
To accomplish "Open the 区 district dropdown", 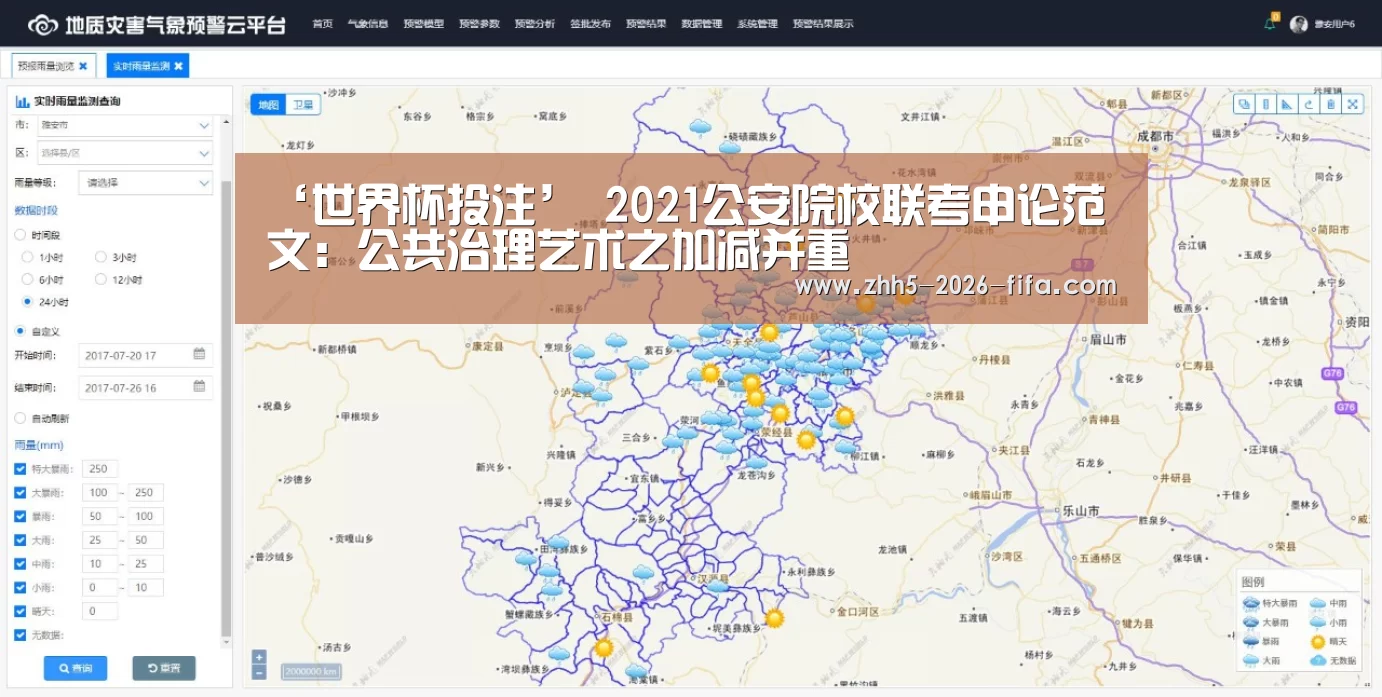I will point(125,153).
